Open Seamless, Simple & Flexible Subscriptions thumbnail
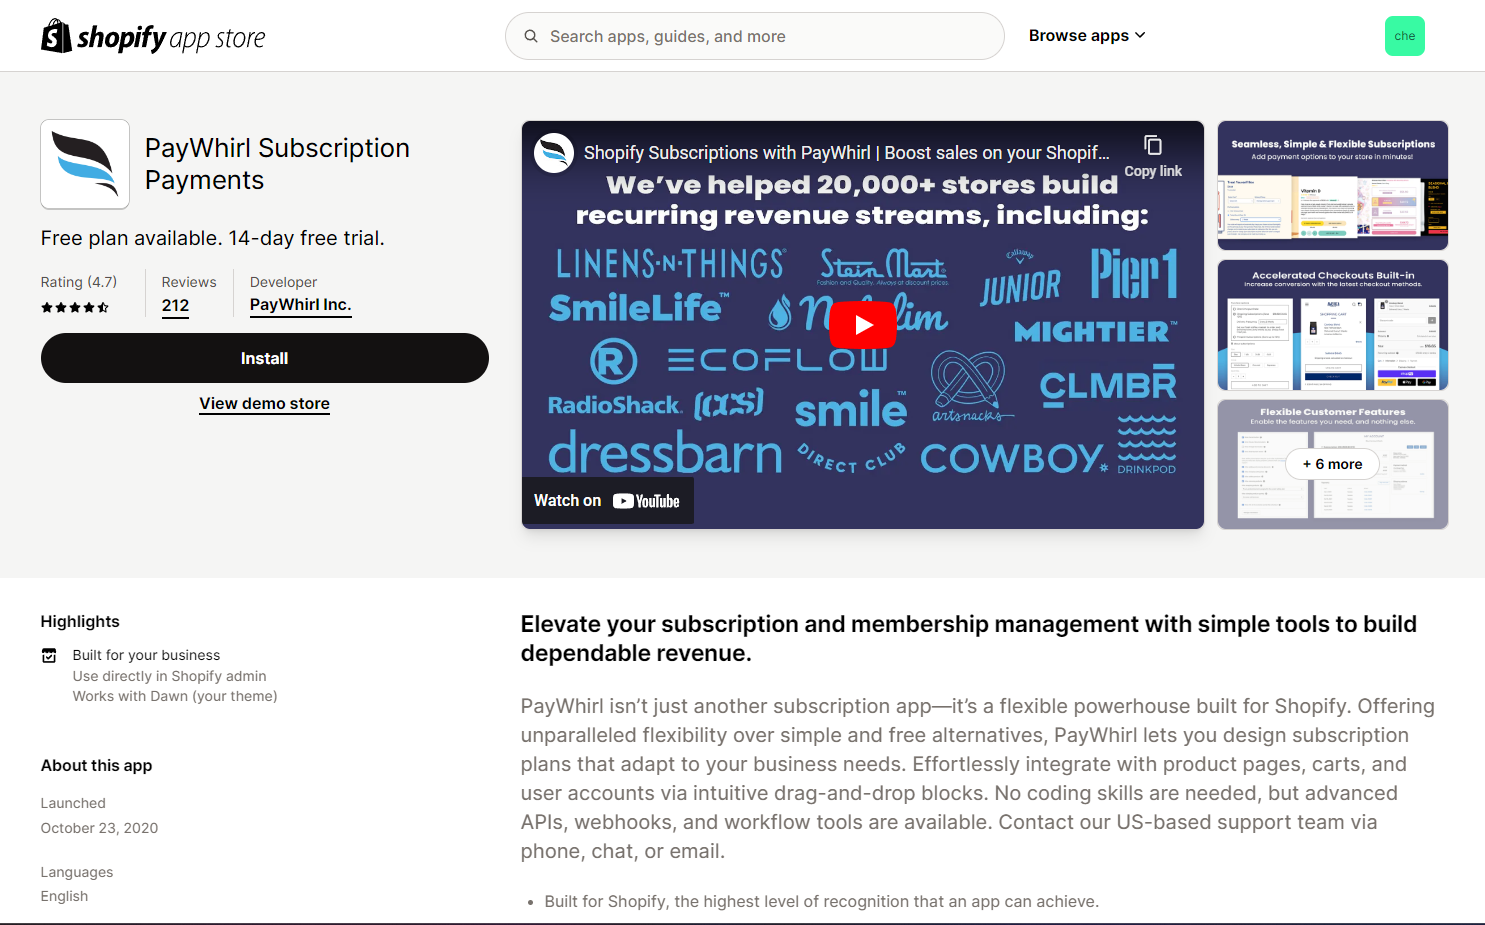The height and width of the screenshot is (925, 1485). click(x=1333, y=185)
